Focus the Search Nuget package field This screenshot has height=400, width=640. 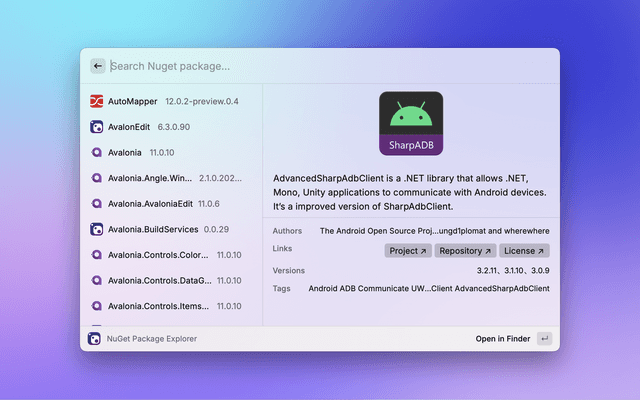tap(320, 66)
